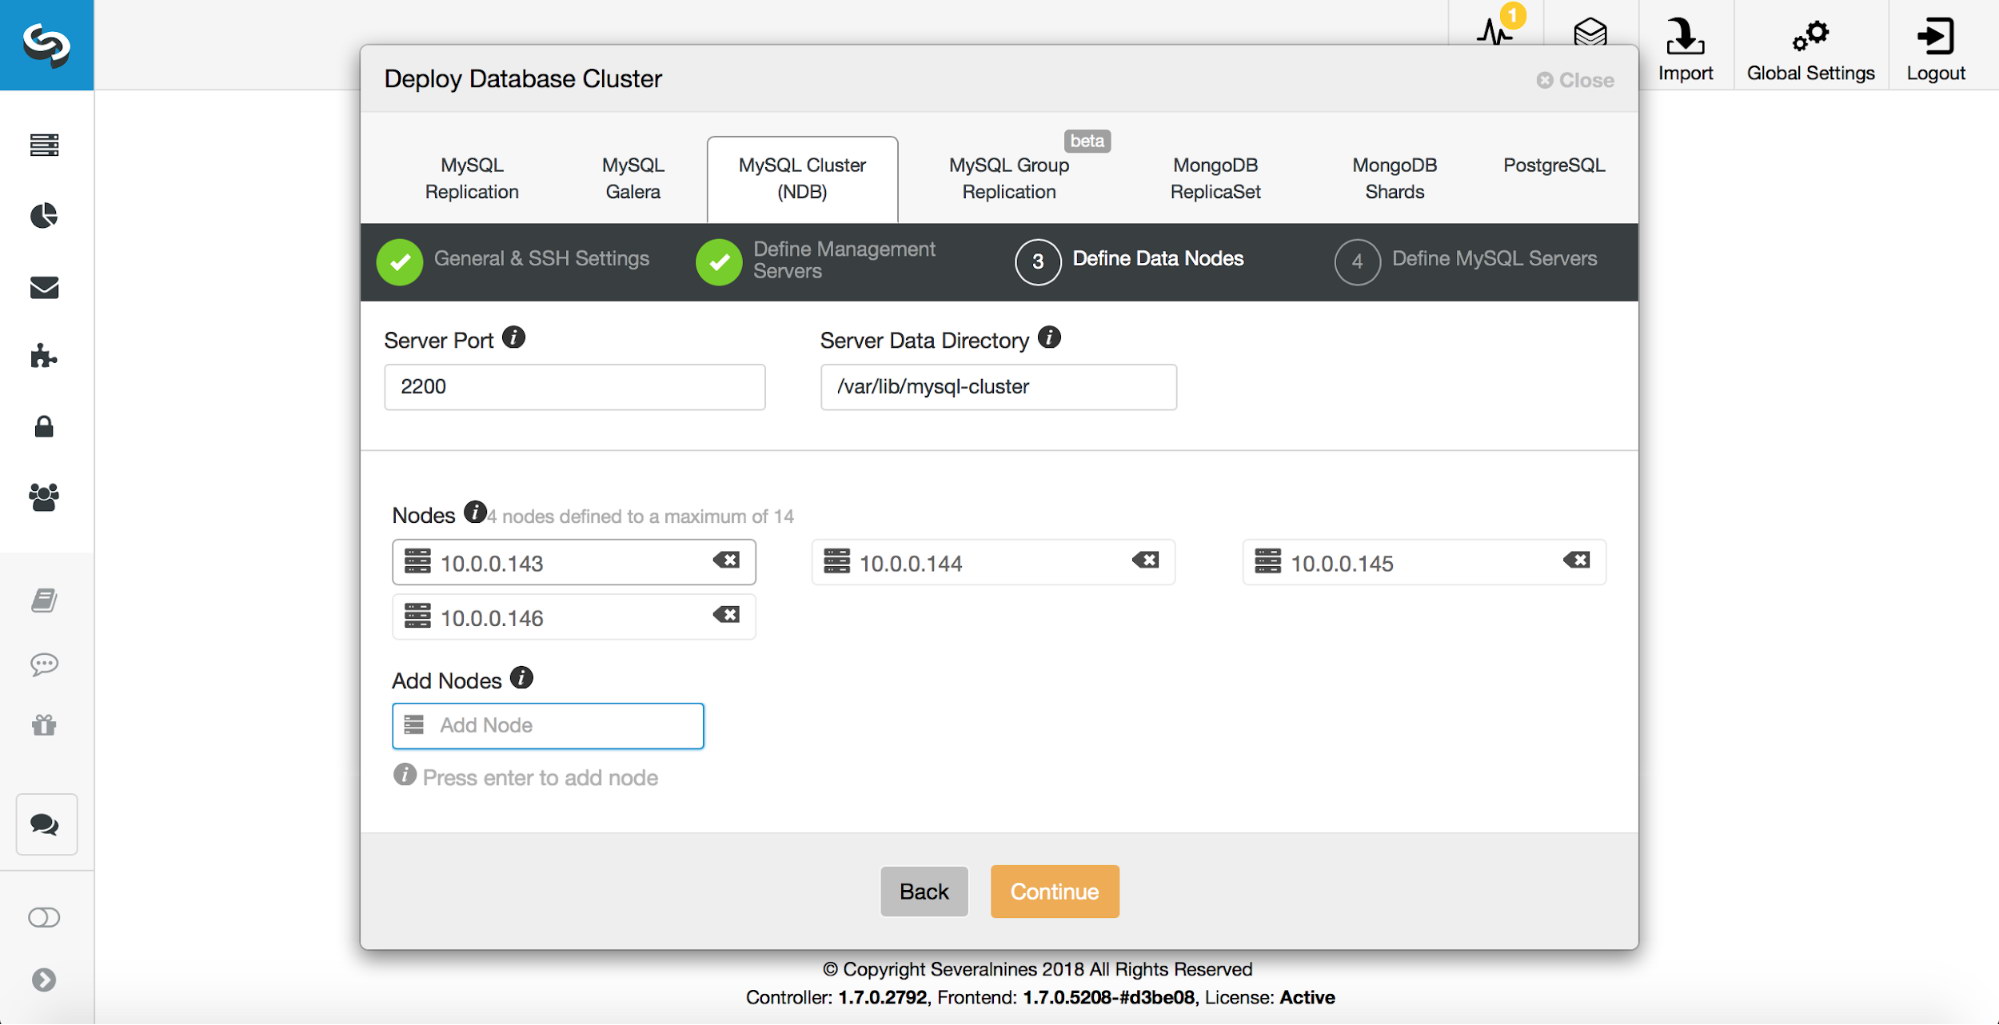The width and height of the screenshot is (1999, 1025).
Task: Click the Nodes info icon
Action: click(475, 512)
